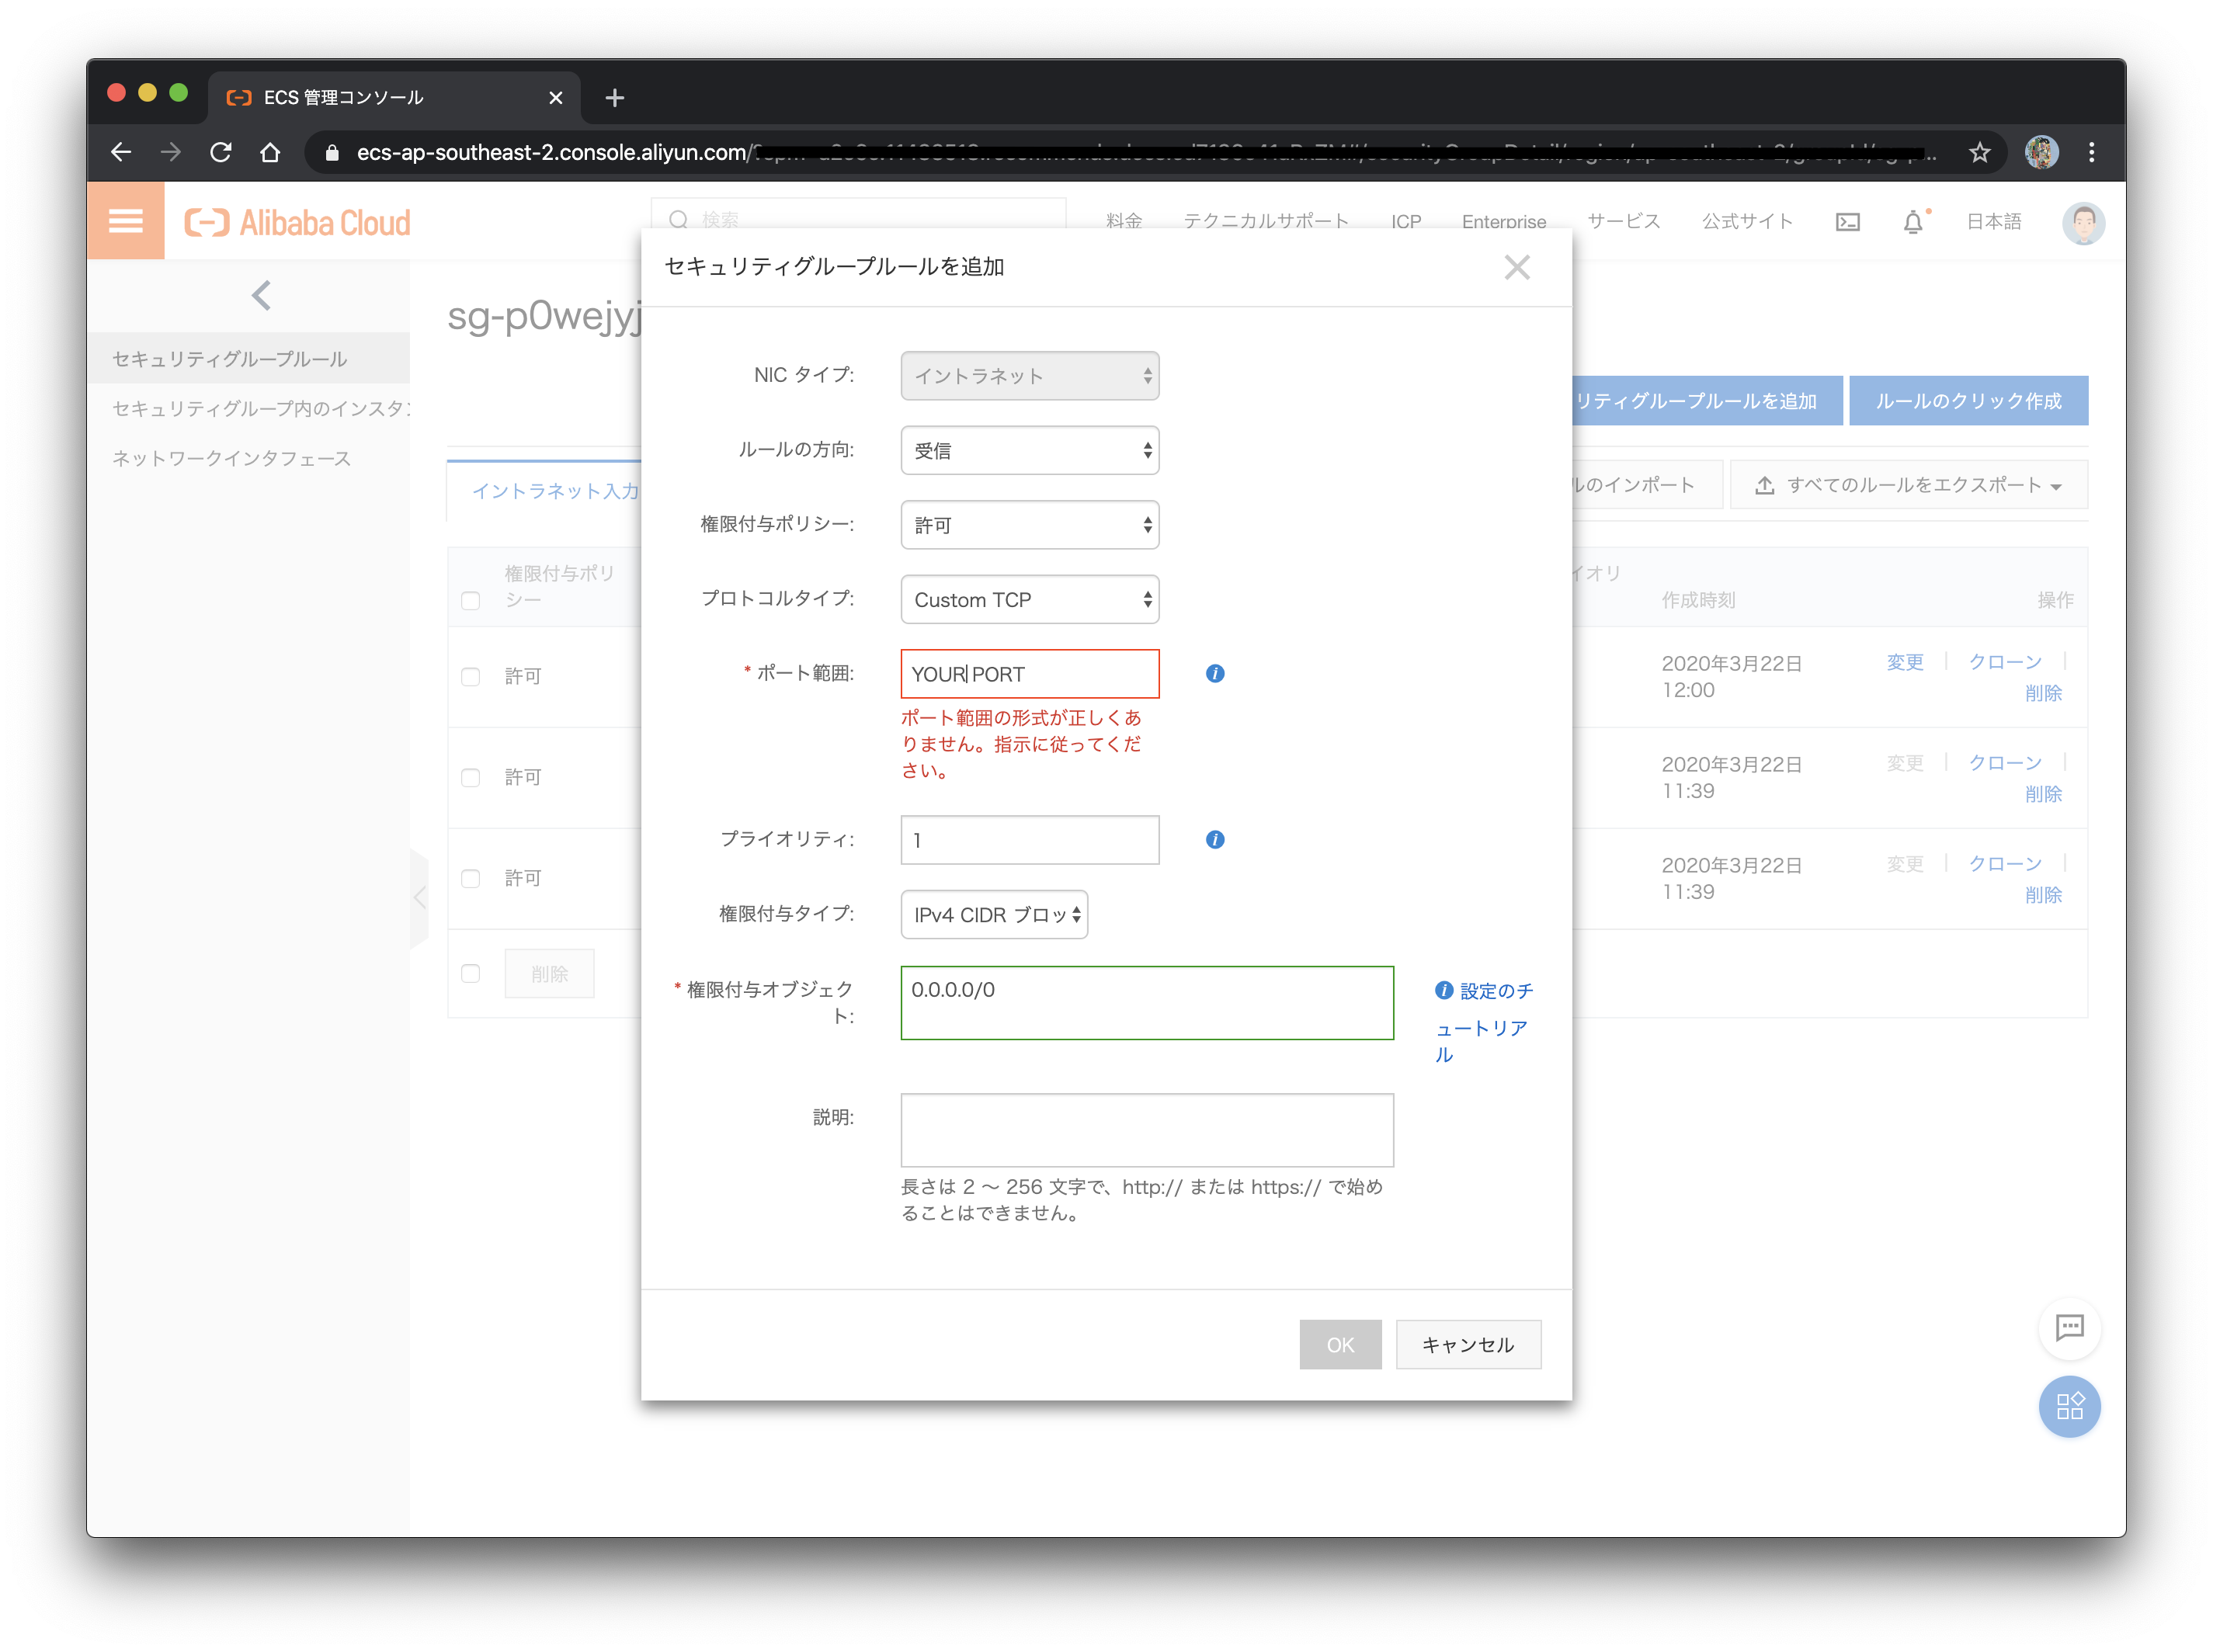The width and height of the screenshot is (2213, 1652).
Task: Click the floating apps grid icon
Action: click(x=2069, y=1407)
